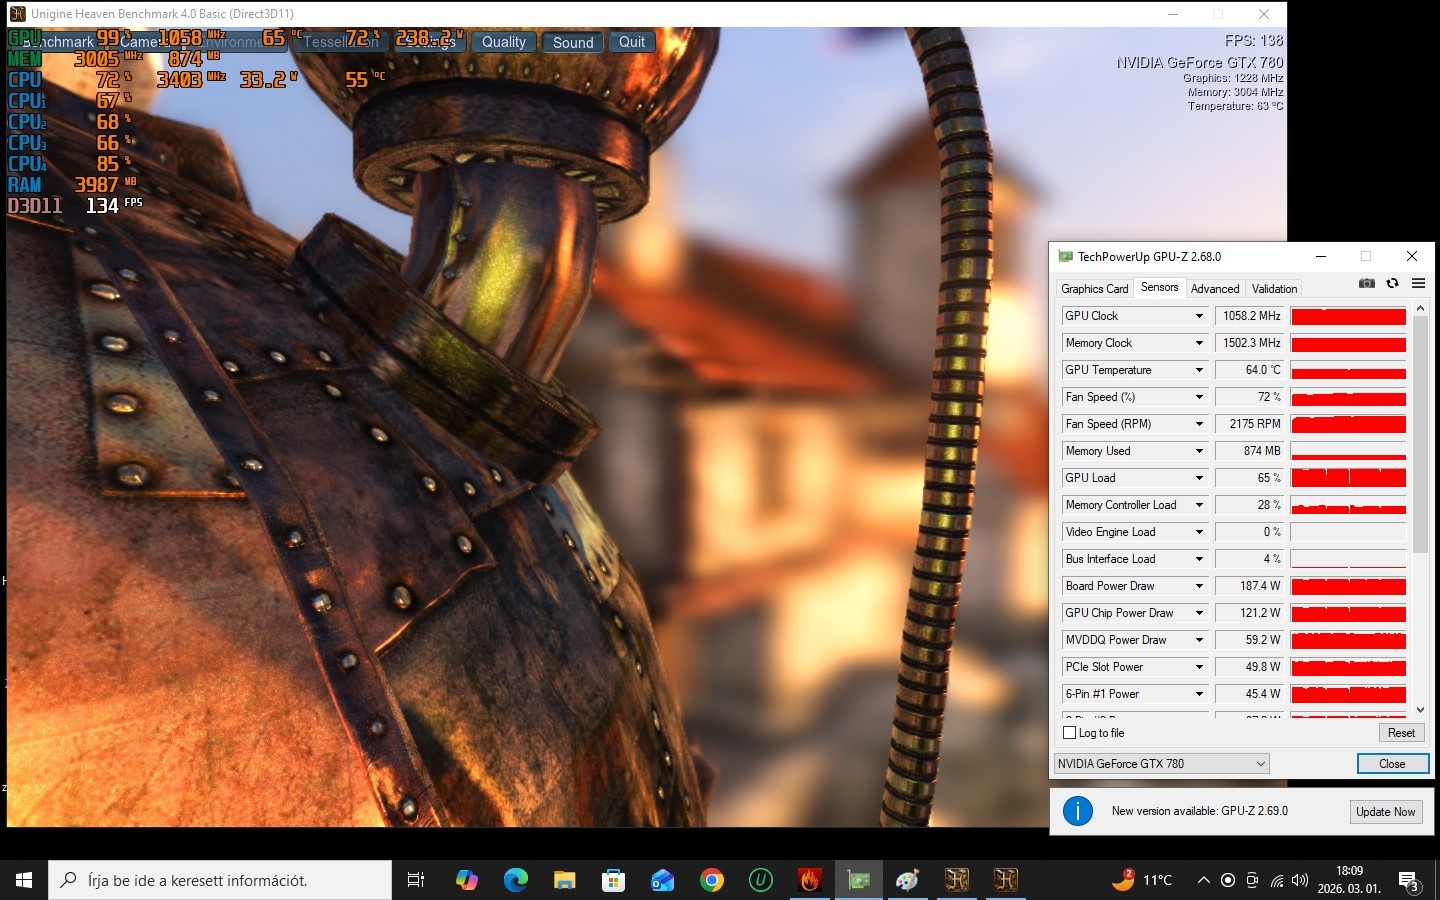This screenshot has height=900, width=1440.
Task: Expand the GPU Load sensor dropdown
Action: (1199, 478)
